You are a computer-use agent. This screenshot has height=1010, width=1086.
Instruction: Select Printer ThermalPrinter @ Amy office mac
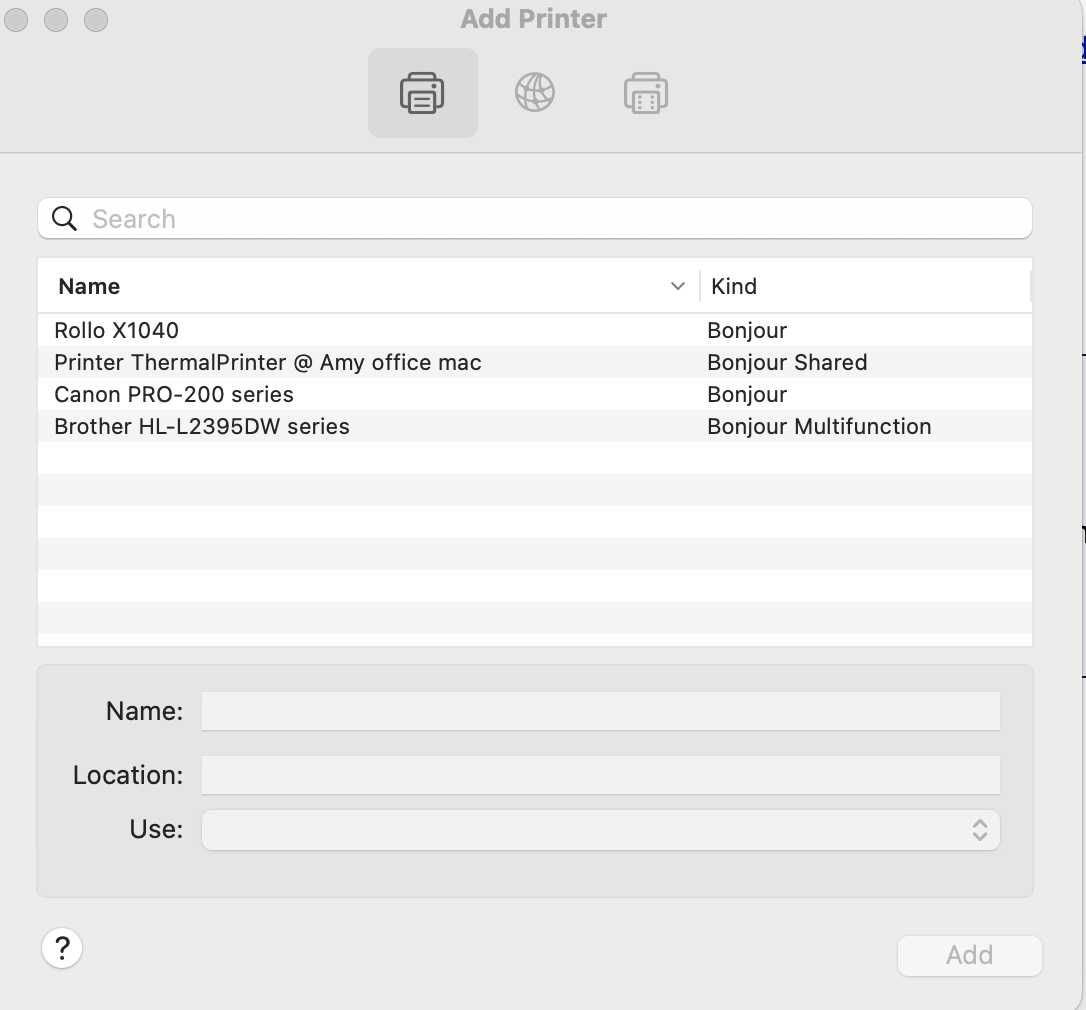pyautogui.click(x=268, y=363)
